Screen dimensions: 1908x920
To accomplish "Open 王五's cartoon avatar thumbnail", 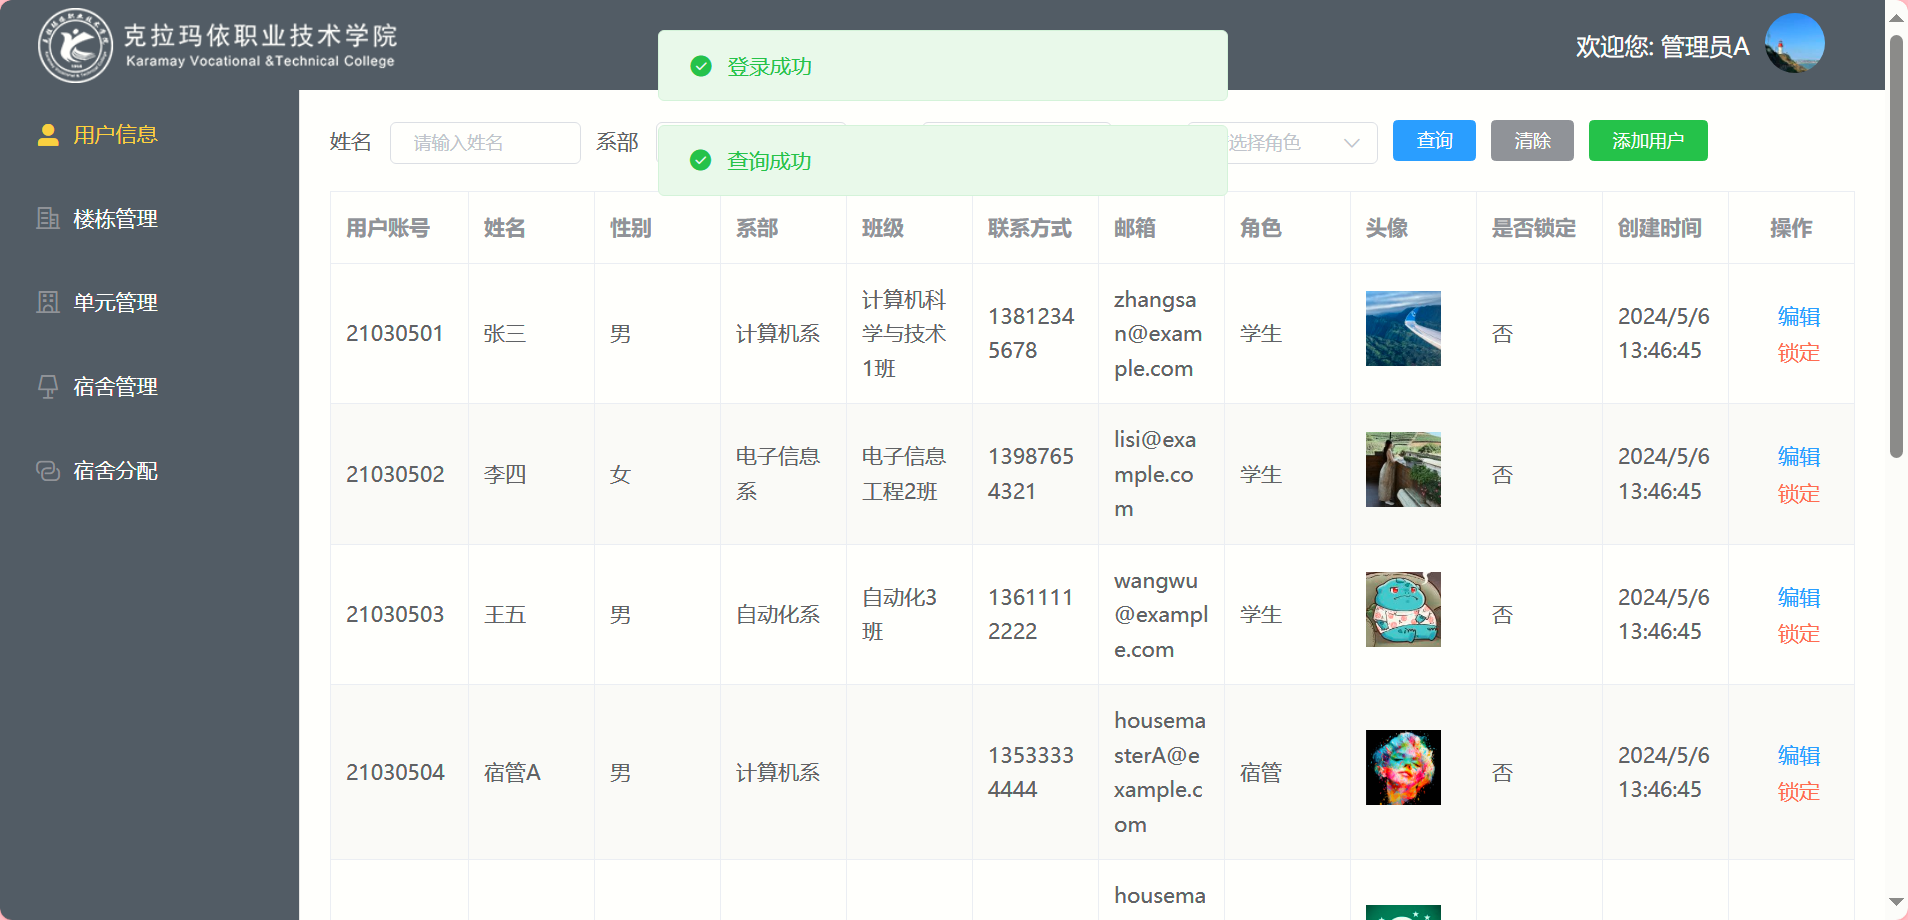I will click(1403, 609).
